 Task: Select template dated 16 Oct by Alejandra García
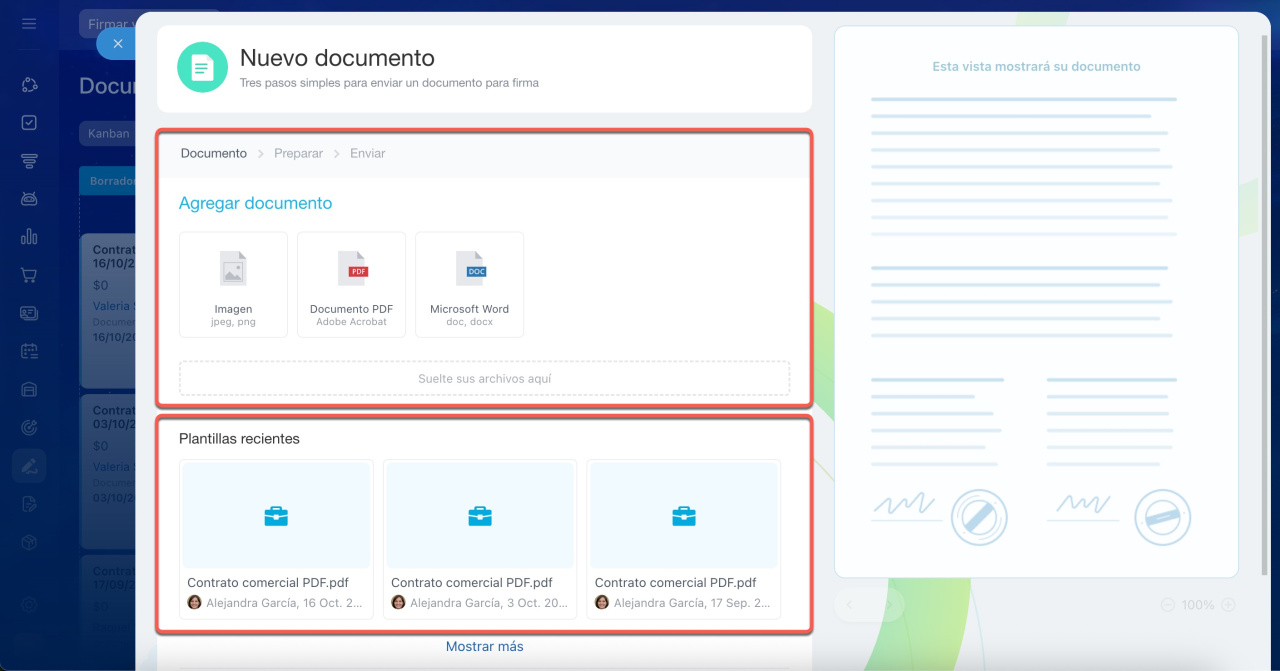276,540
